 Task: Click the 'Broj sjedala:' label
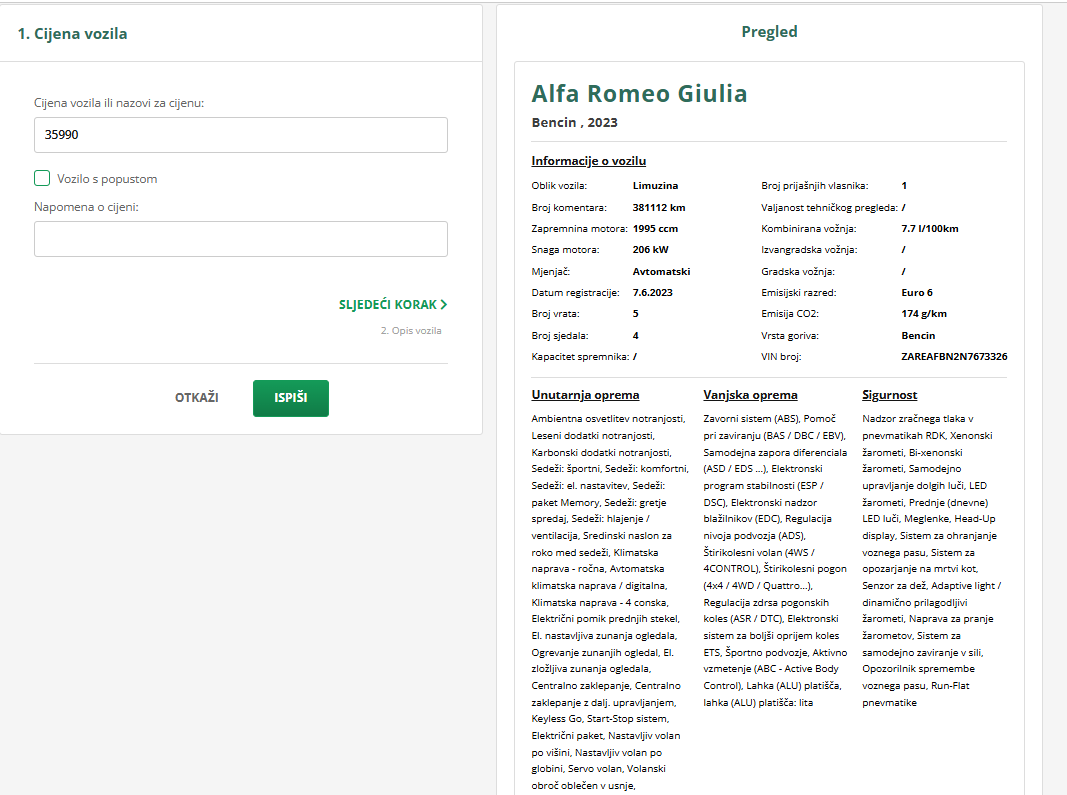click(x=560, y=336)
